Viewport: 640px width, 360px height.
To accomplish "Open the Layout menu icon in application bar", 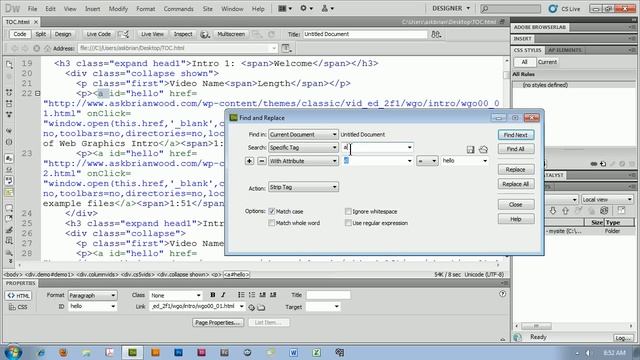I will pyautogui.click(x=284, y=8).
